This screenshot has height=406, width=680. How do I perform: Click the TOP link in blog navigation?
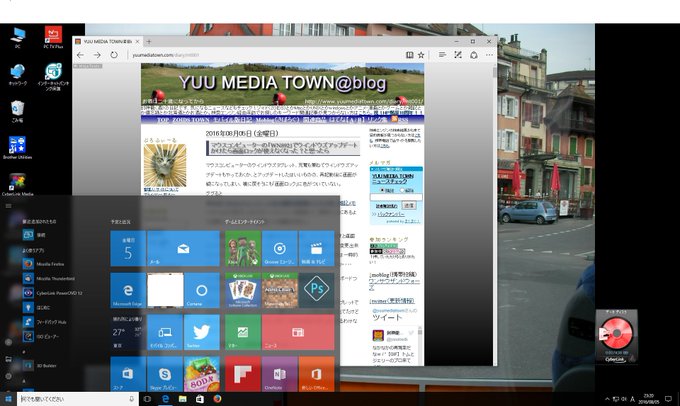point(163,120)
